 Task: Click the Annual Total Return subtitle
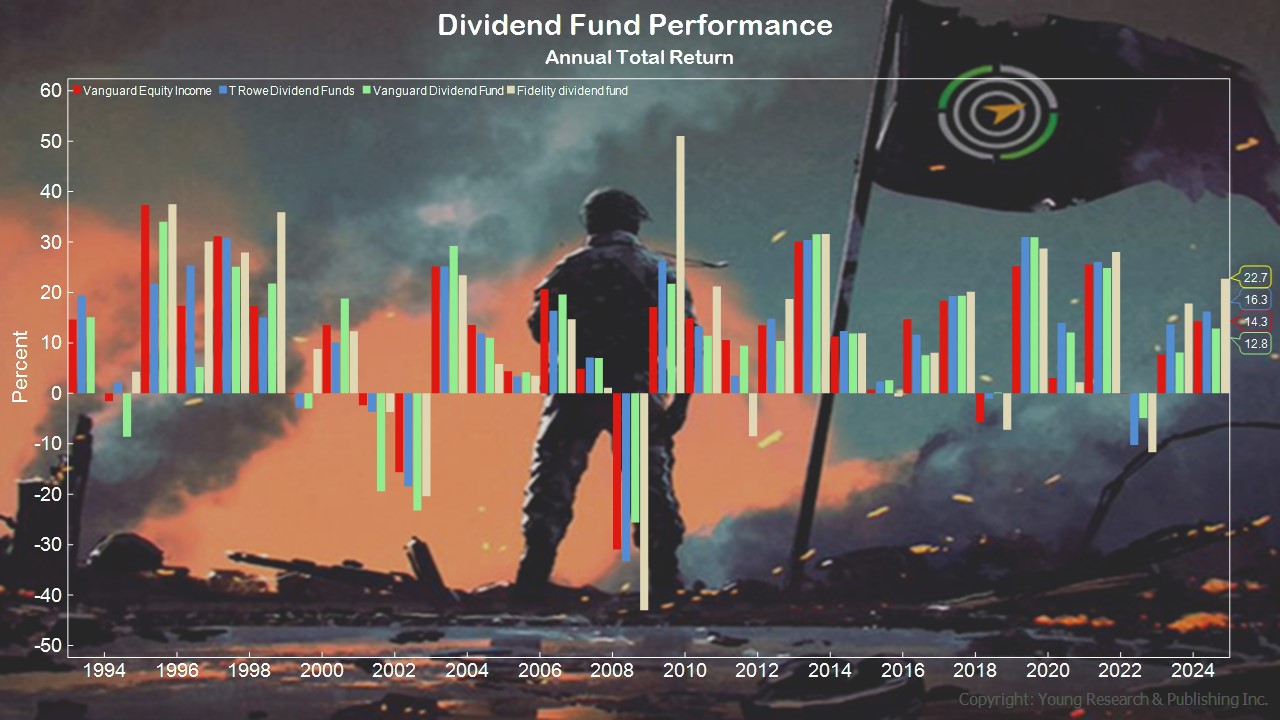[639, 58]
